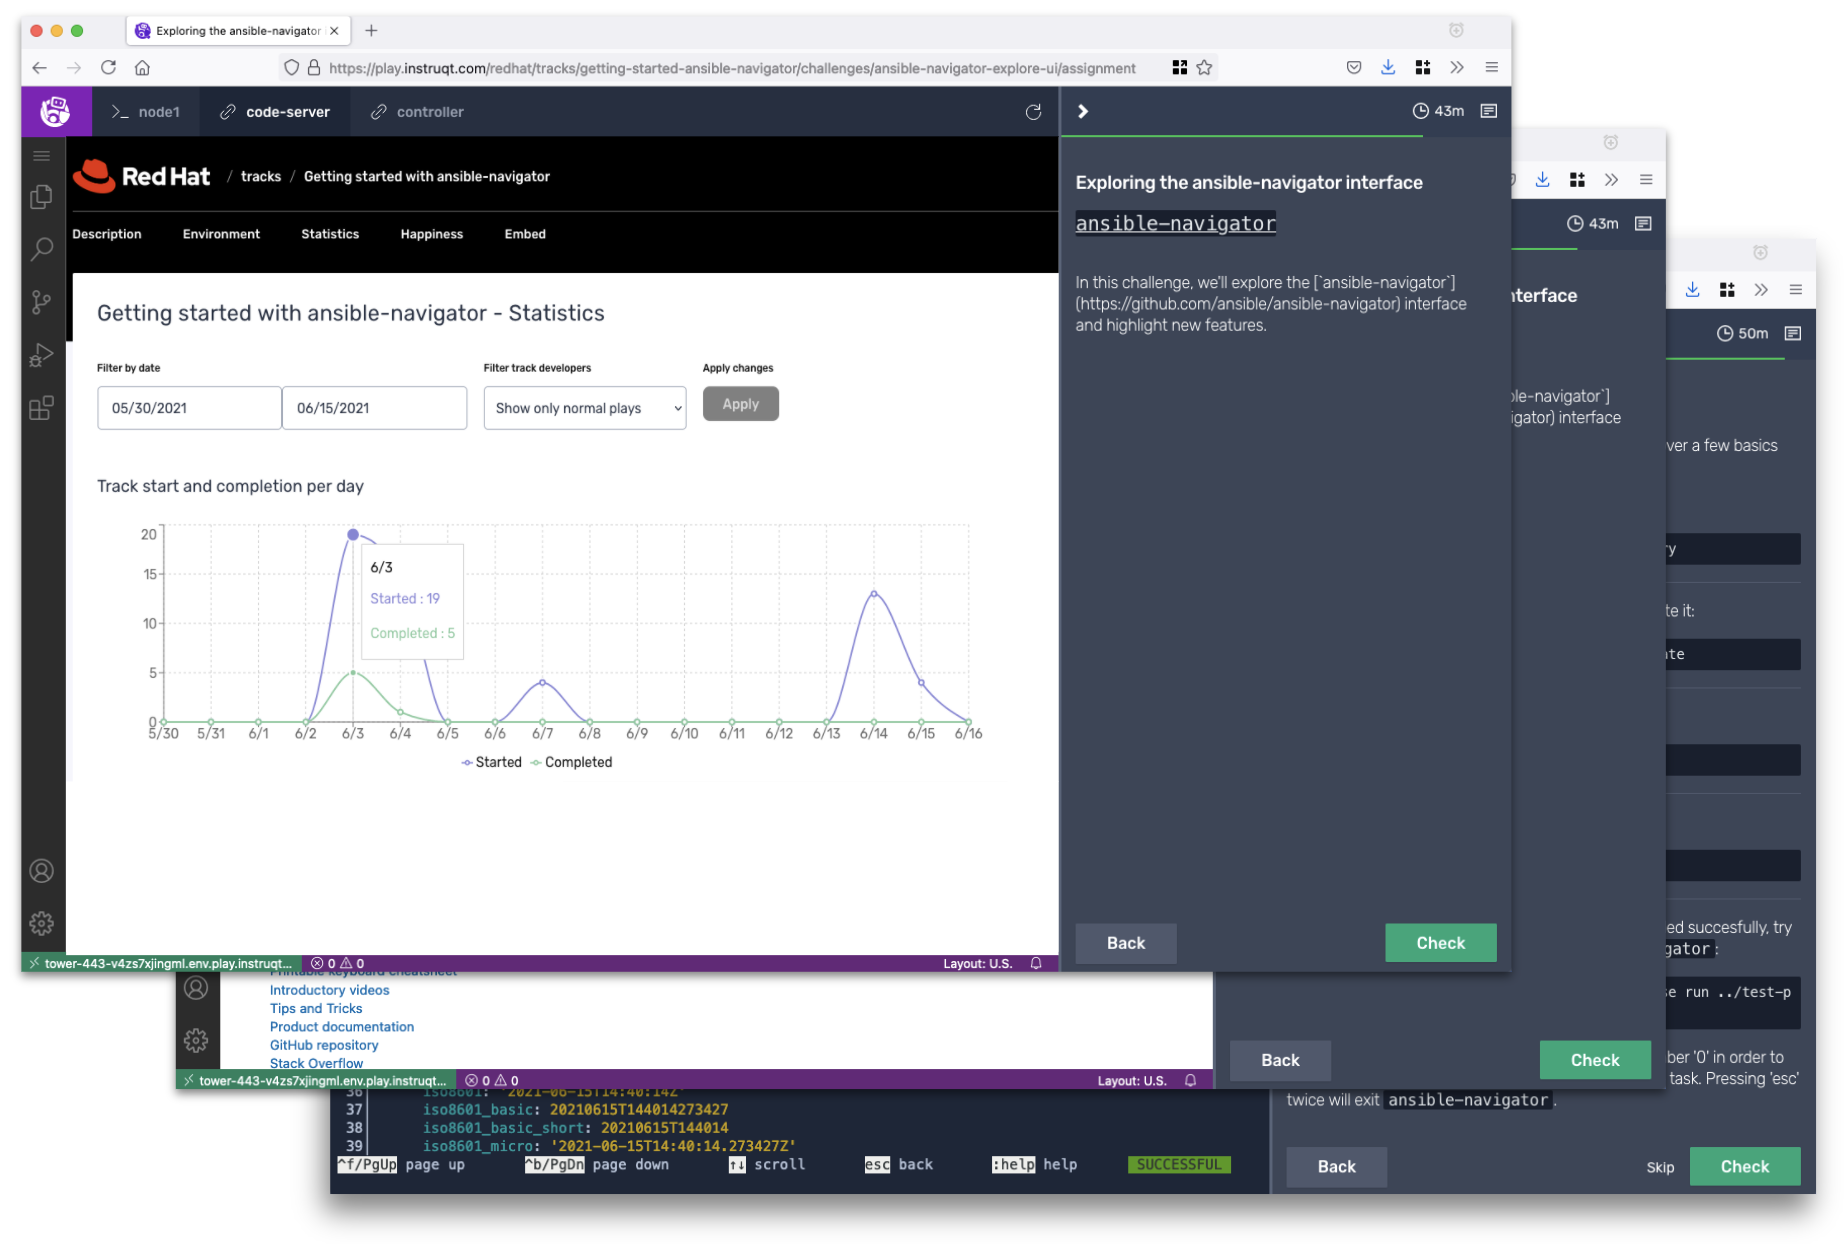Screen dimensions: 1846x1244
Task: Open the Run and Debug icon
Action: pos(42,355)
